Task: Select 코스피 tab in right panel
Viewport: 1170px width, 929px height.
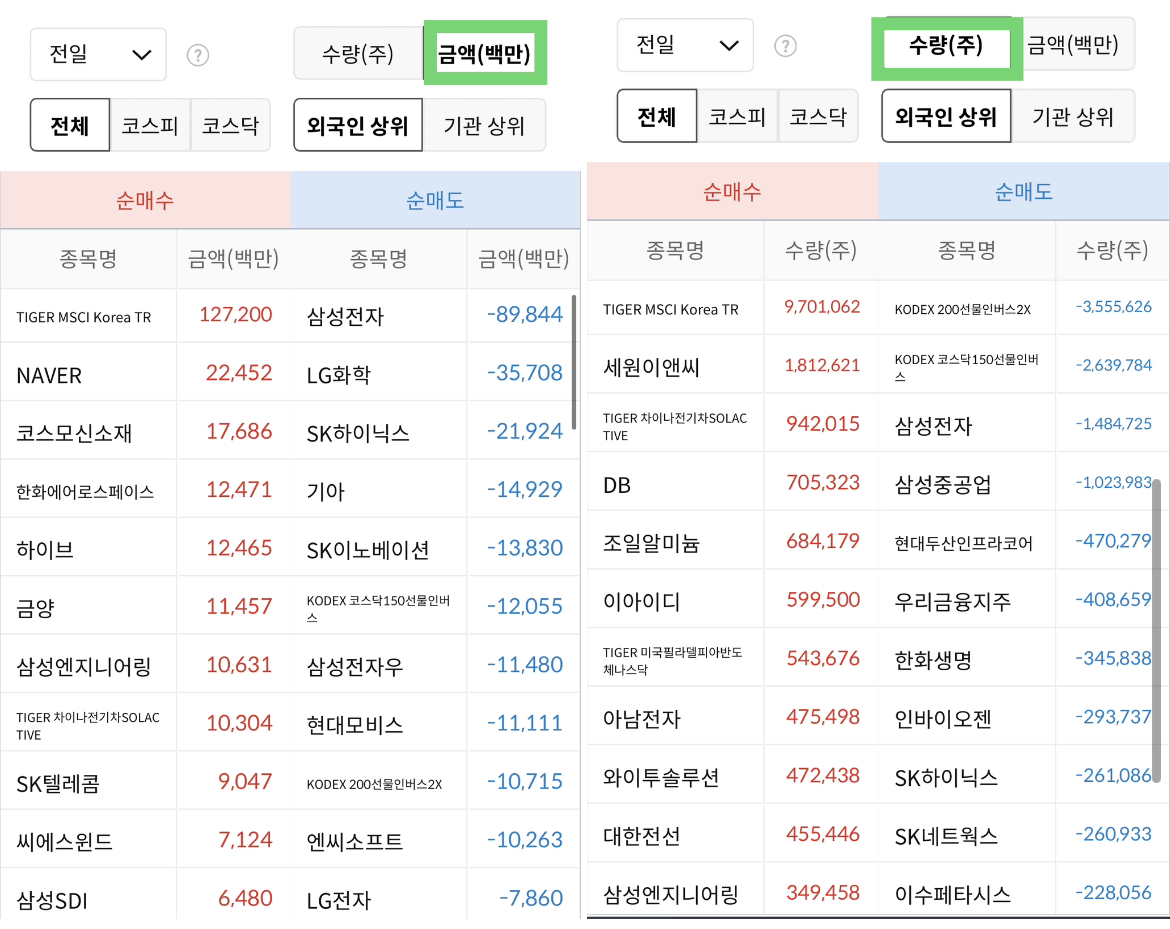Action: click(737, 116)
